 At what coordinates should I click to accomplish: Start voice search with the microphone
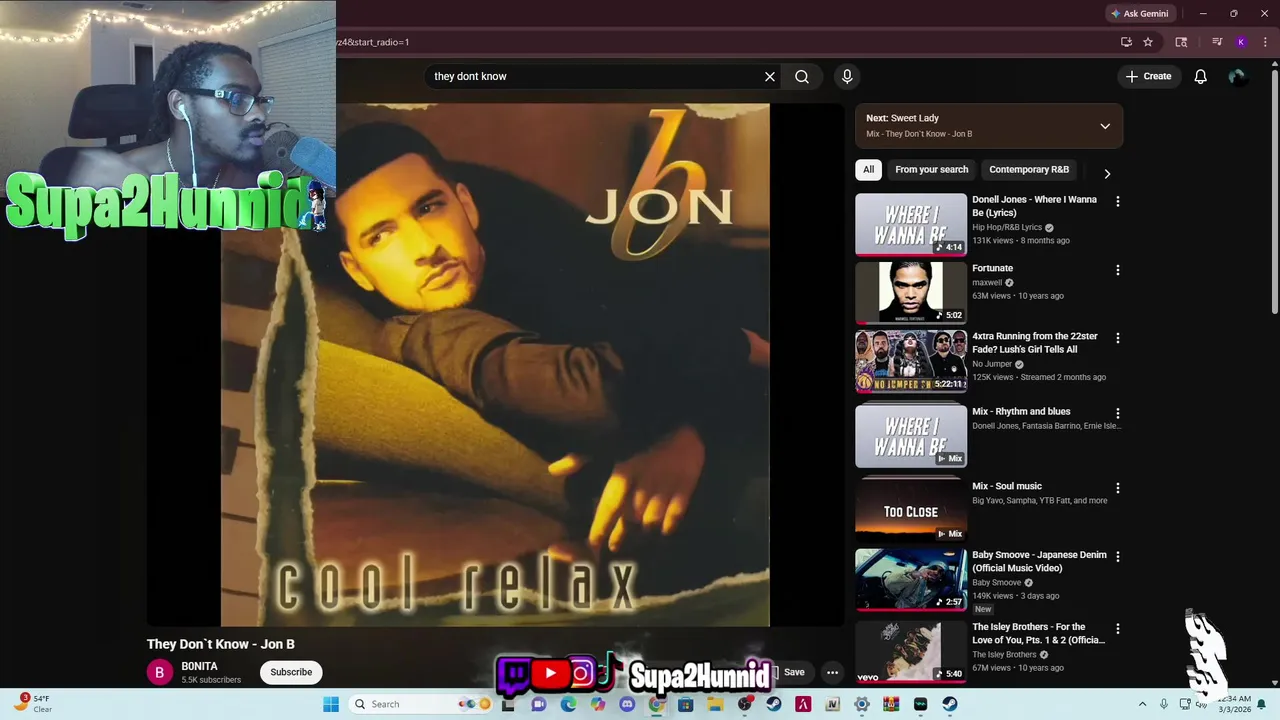[x=847, y=76]
